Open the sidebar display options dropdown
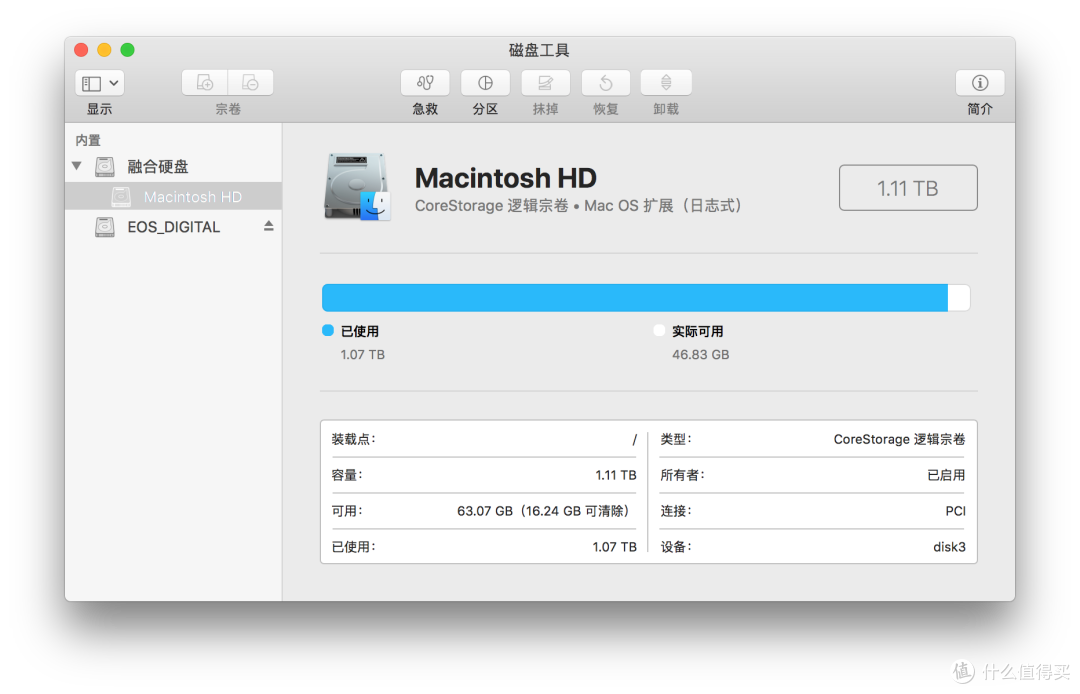Image resolution: width=1080 pixels, height=694 pixels. coord(99,83)
